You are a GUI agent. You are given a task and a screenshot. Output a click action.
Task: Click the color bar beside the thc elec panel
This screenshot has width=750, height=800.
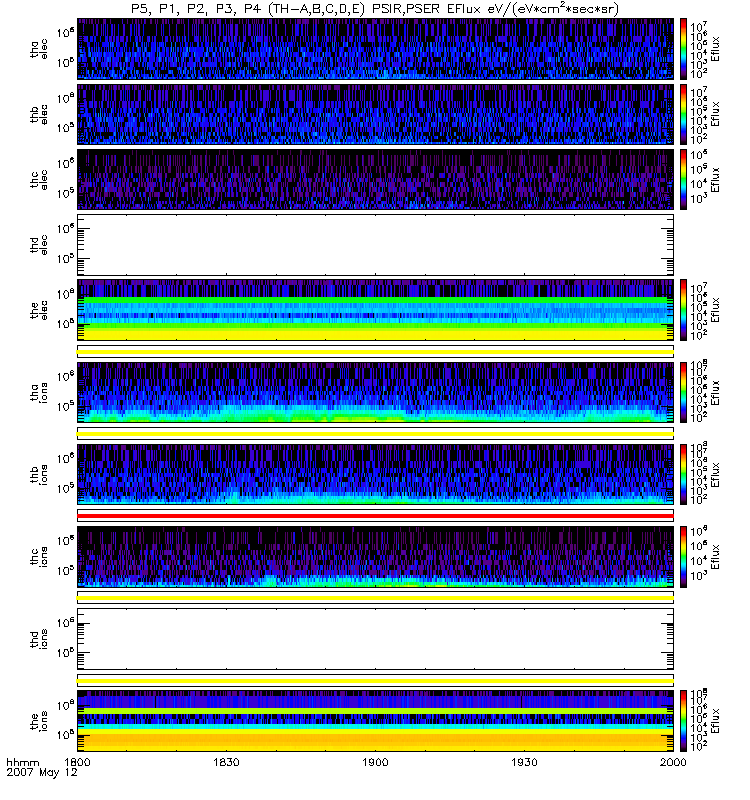pos(683,180)
